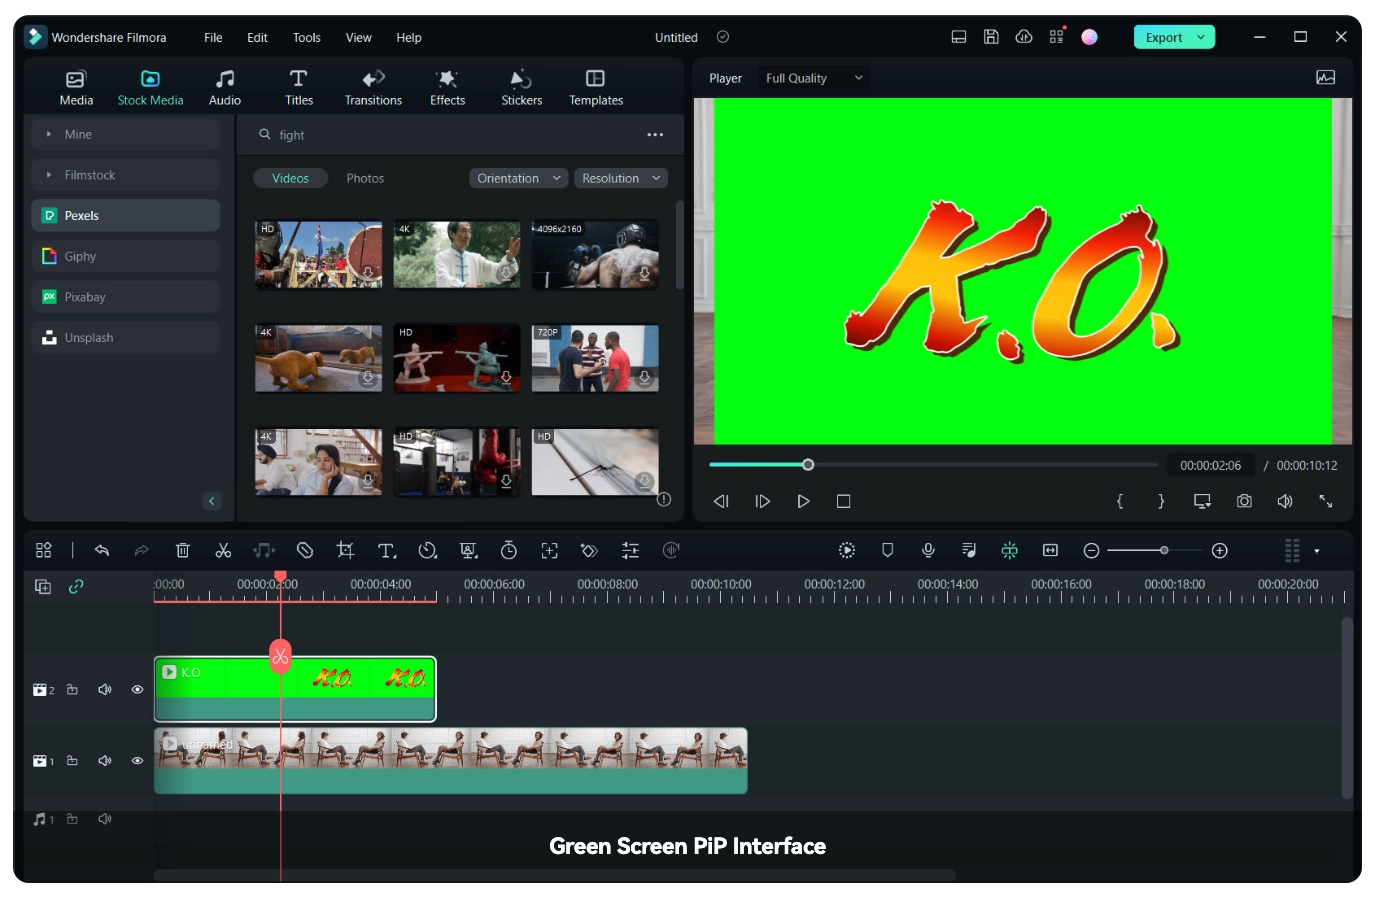Screen dimensions: 1378x902
Task: Download the 4K tai chi video thumbnail
Action: coord(507,273)
